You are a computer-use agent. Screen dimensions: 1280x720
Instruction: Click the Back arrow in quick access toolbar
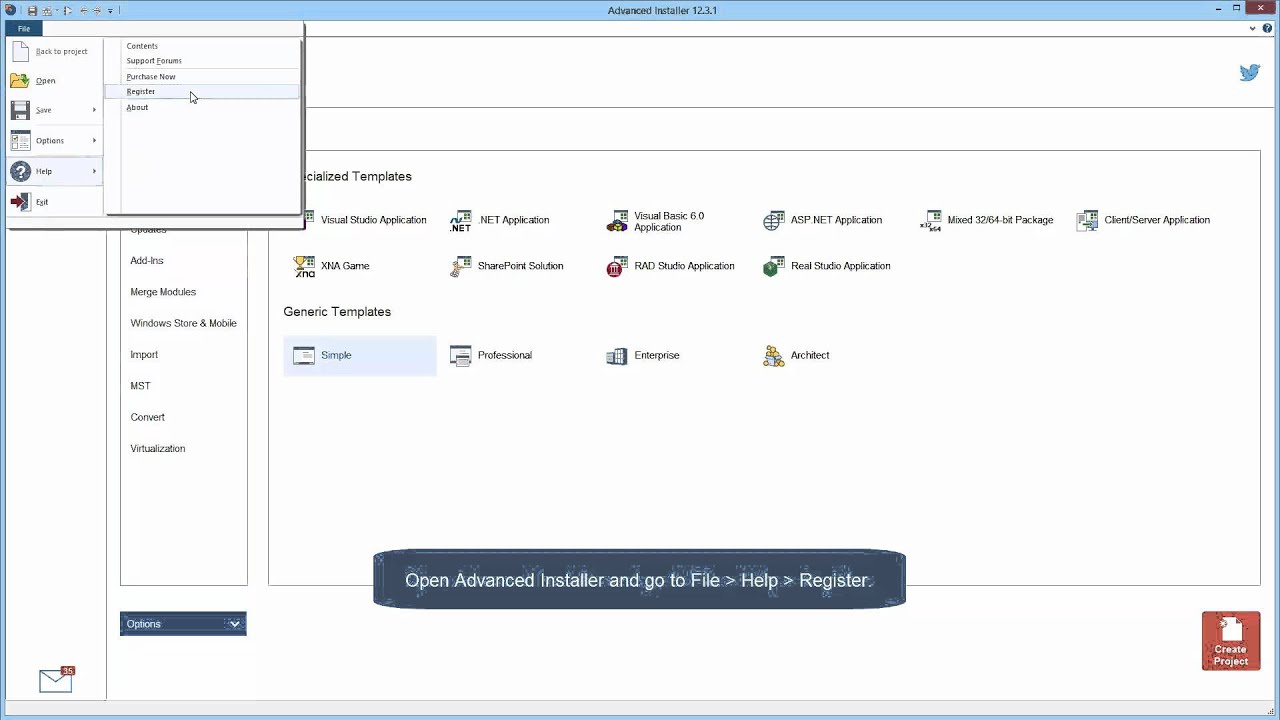[84, 11]
